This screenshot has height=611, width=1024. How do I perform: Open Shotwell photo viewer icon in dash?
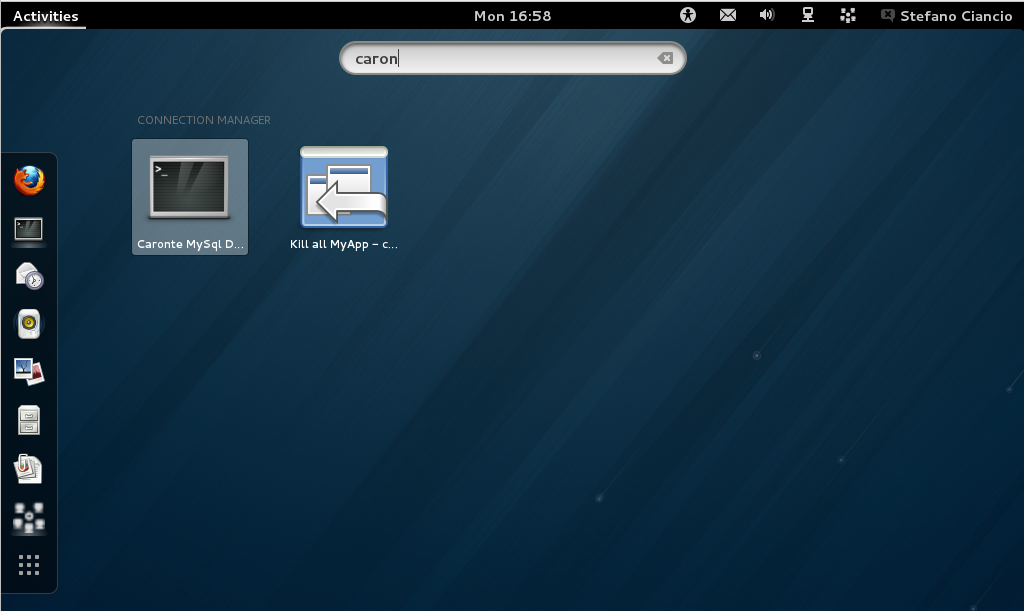tap(29, 371)
